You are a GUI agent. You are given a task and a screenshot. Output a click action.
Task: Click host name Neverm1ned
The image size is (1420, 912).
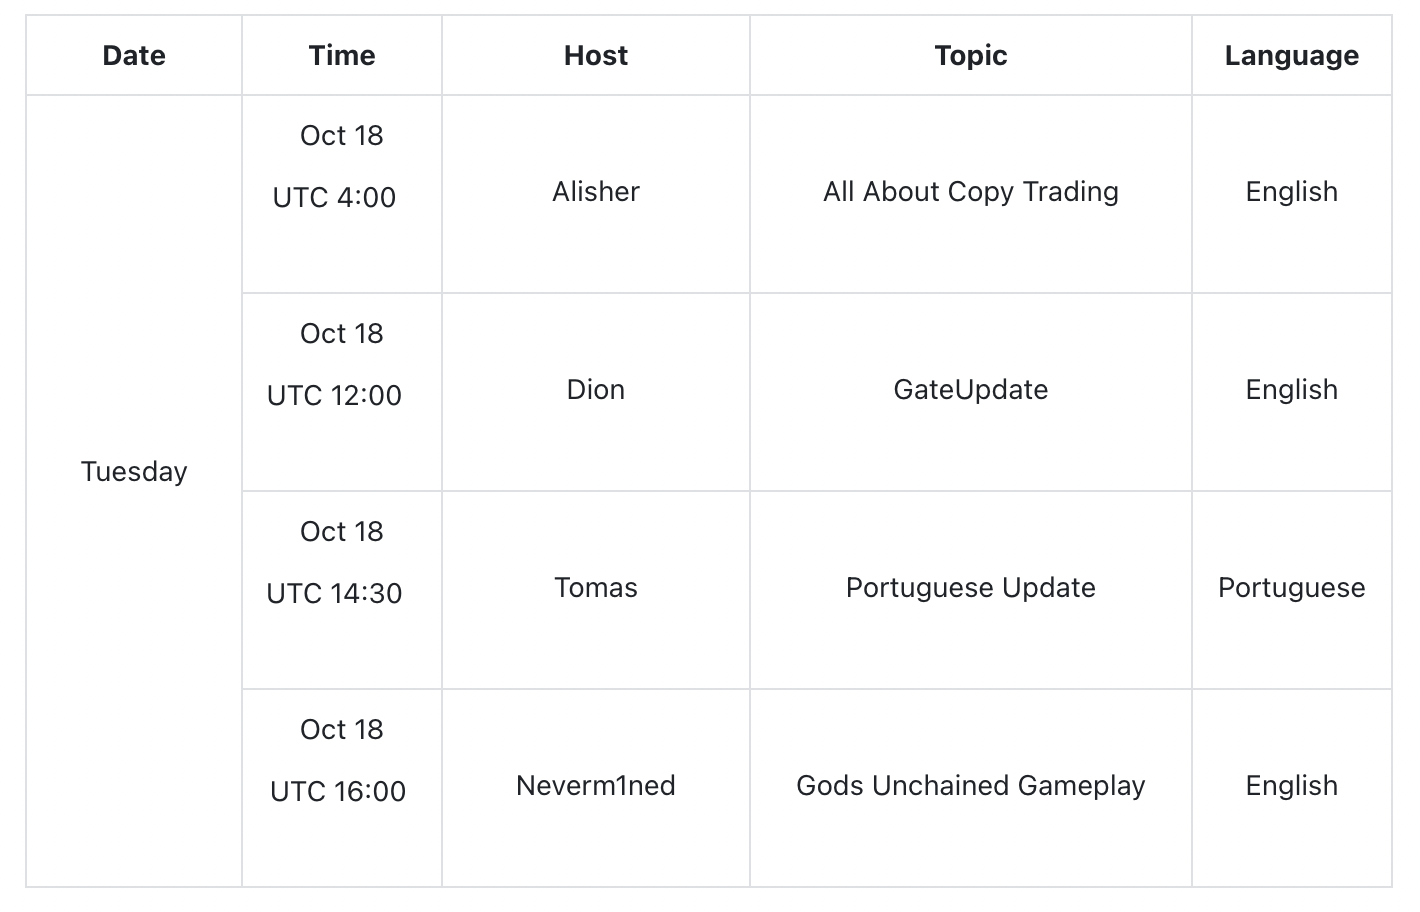pos(596,786)
